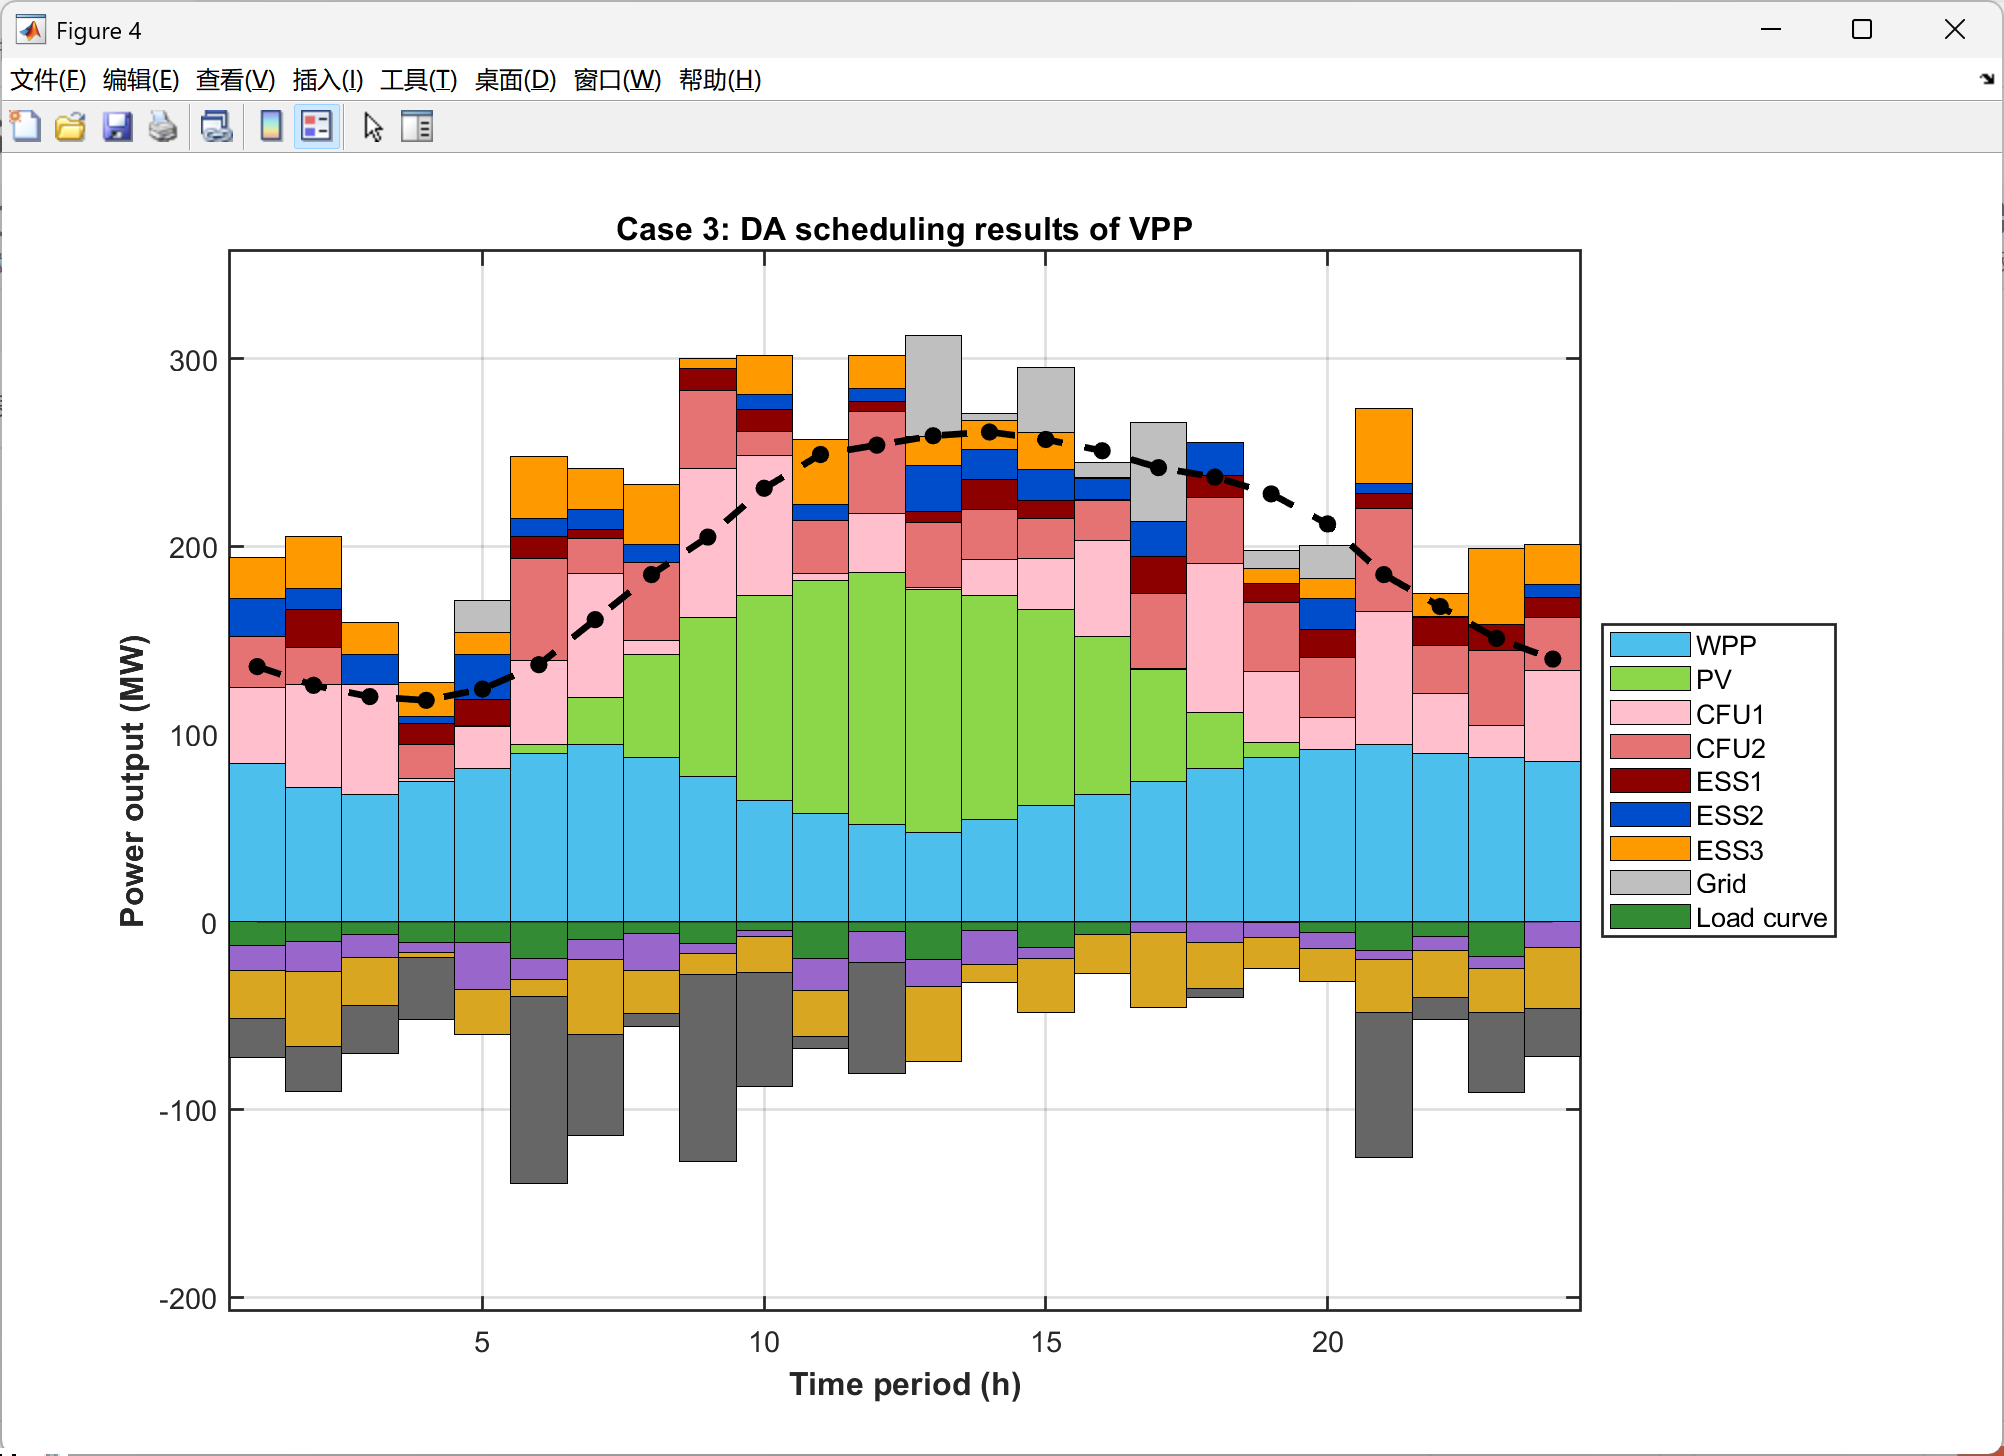2004x1456 pixels.
Task: Toggle the Insert Colorbar button
Action: (x=270, y=127)
